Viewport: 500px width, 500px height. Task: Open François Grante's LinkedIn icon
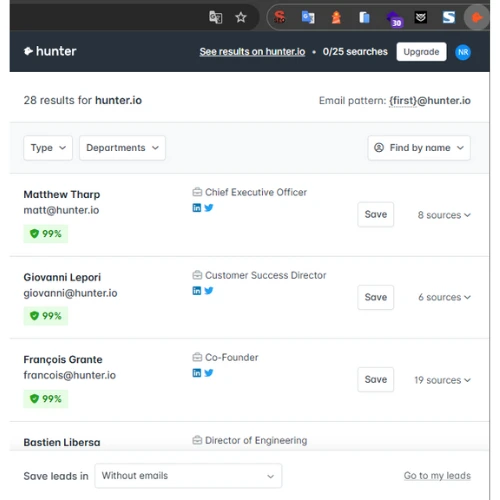click(x=197, y=373)
